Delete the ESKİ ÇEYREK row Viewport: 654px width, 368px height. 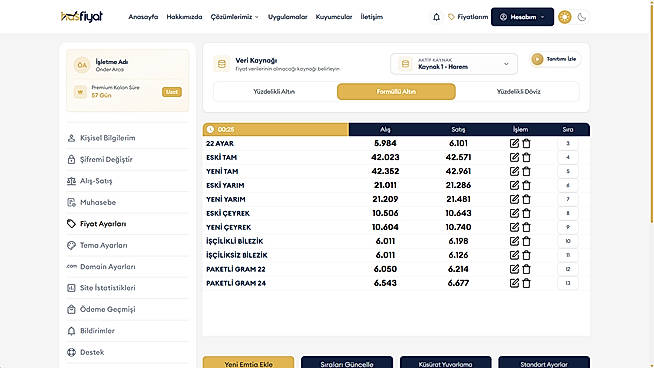tap(526, 213)
